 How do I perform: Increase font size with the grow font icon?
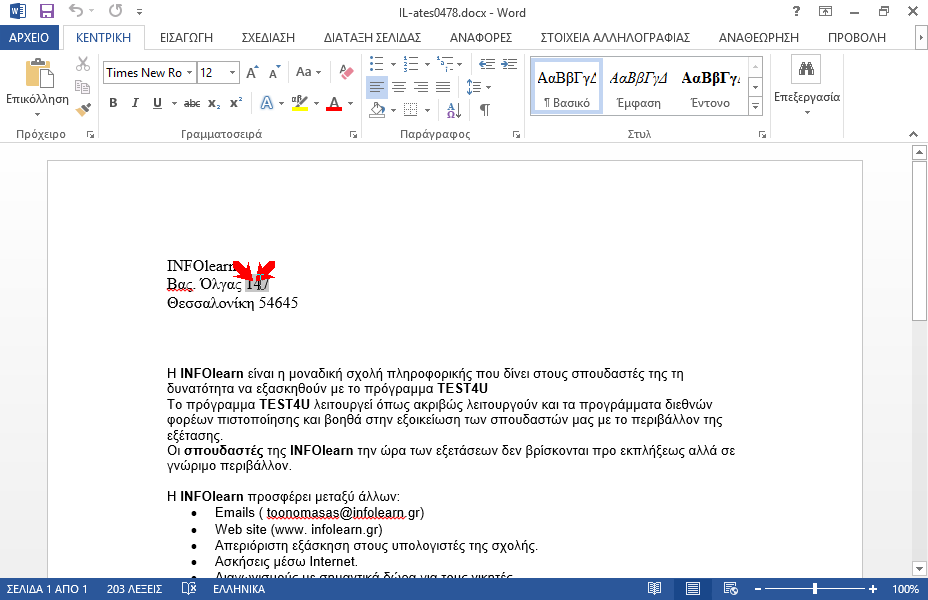pos(252,73)
